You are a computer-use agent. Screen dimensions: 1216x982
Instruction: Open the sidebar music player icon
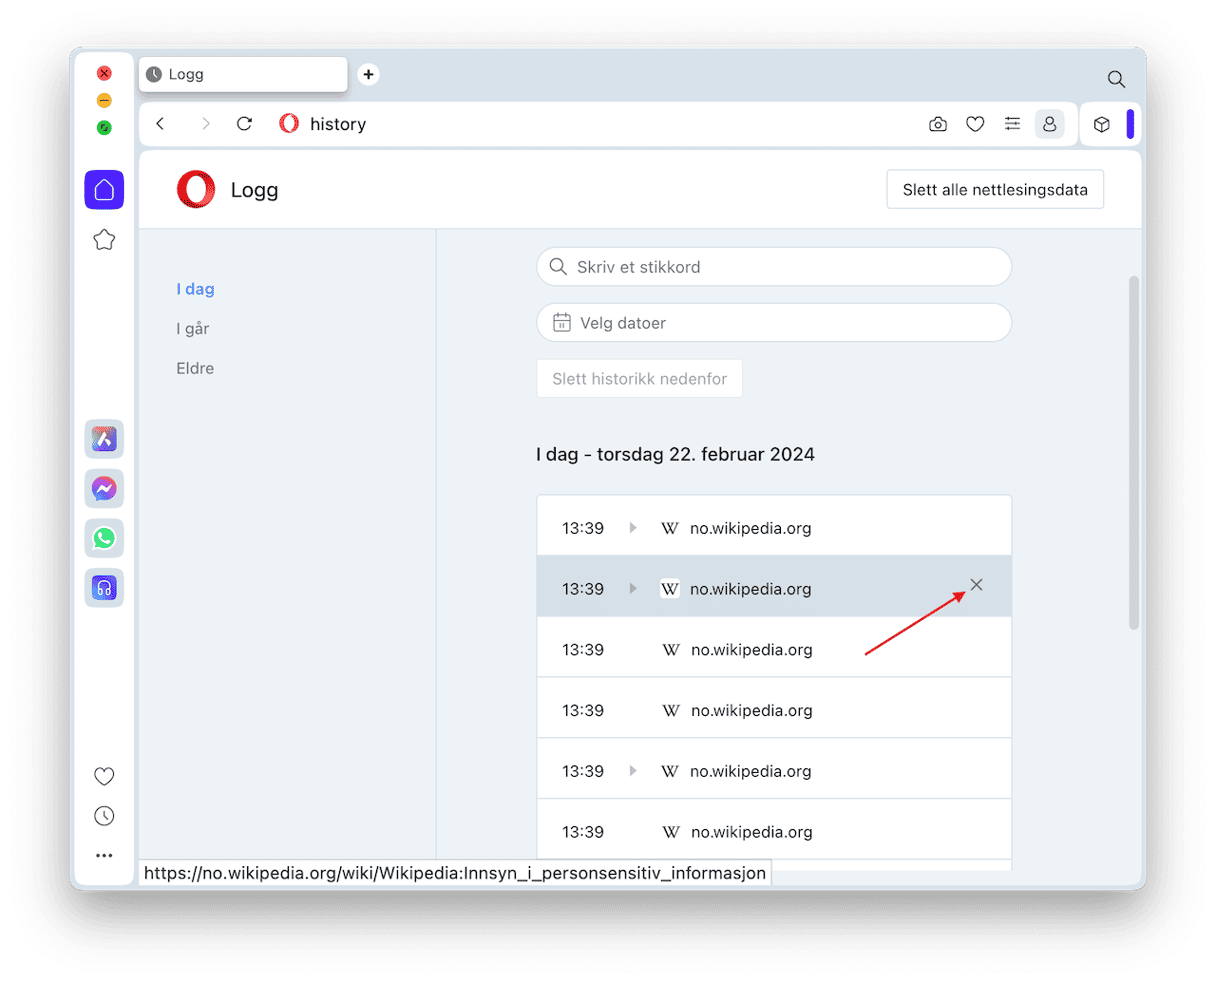point(104,588)
